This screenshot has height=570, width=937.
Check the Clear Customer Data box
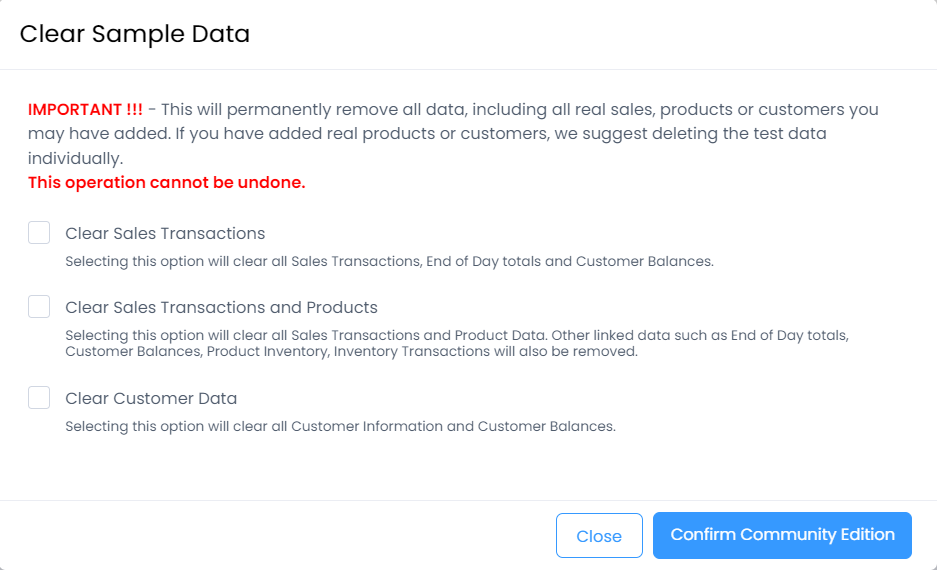click(39, 398)
